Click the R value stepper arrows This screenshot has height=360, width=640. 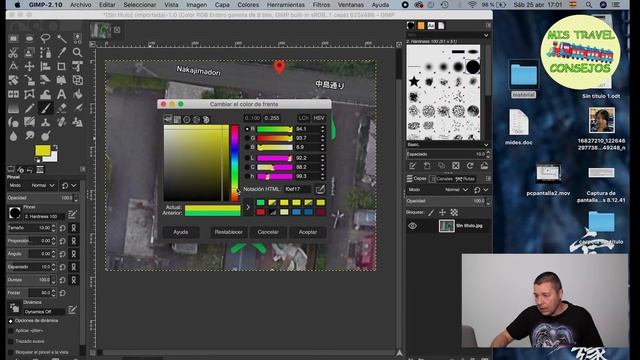[323, 129]
